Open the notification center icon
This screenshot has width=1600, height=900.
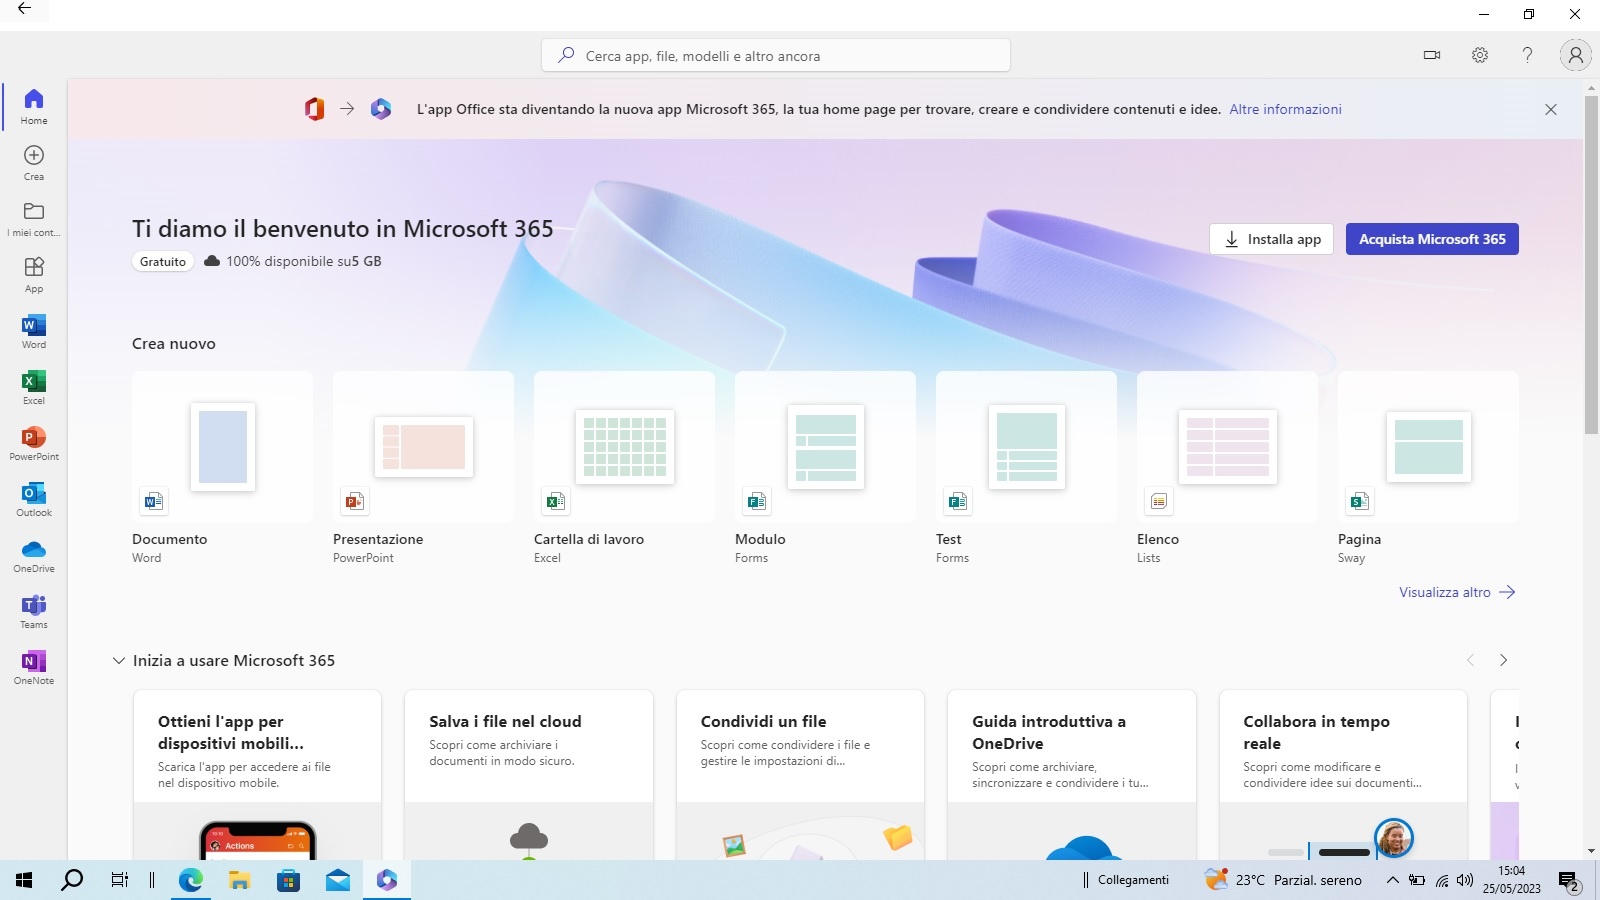tap(1568, 881)
